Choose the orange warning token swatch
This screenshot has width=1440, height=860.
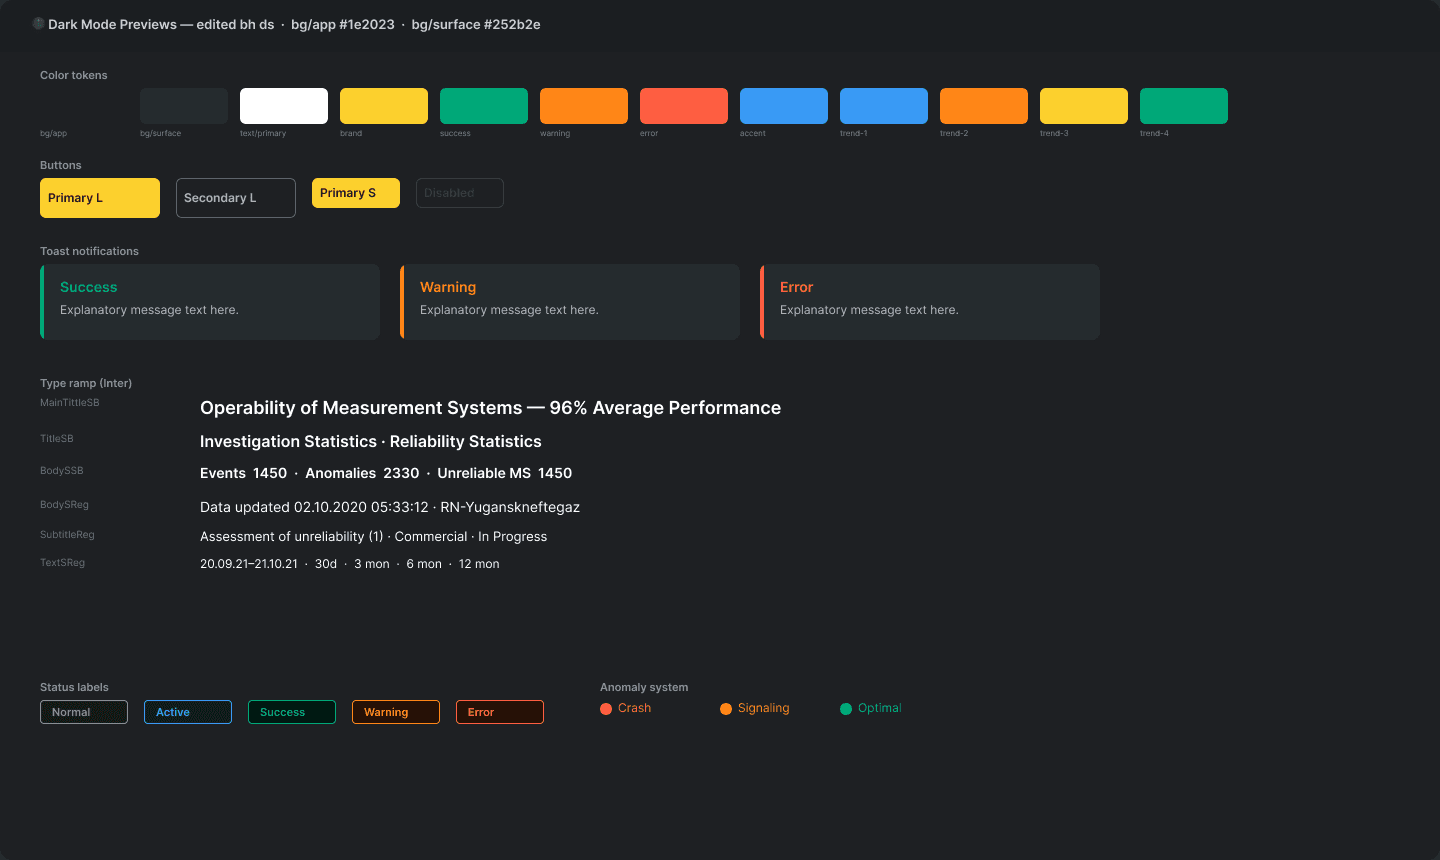[584, 106]
